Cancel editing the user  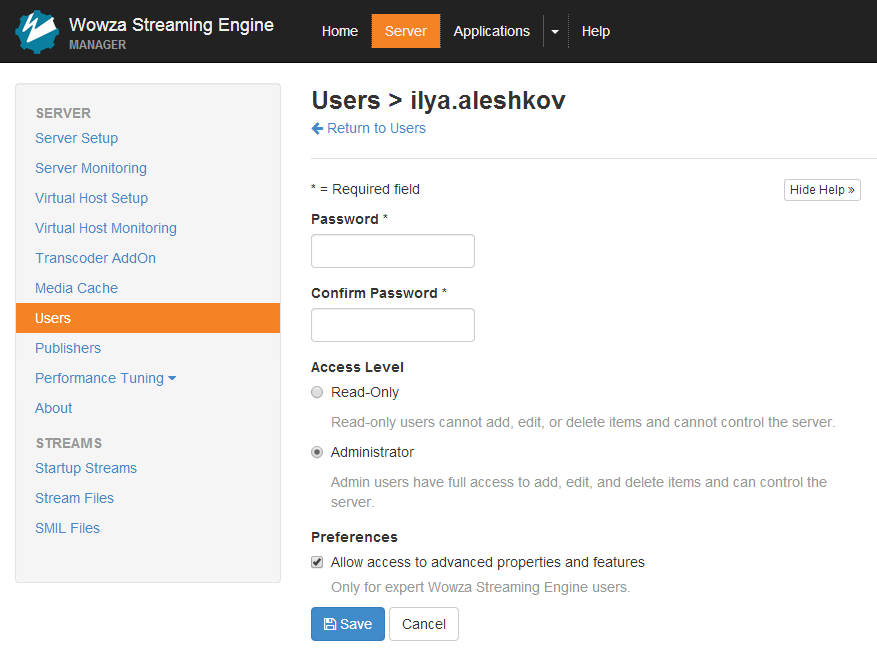(423, 624)
